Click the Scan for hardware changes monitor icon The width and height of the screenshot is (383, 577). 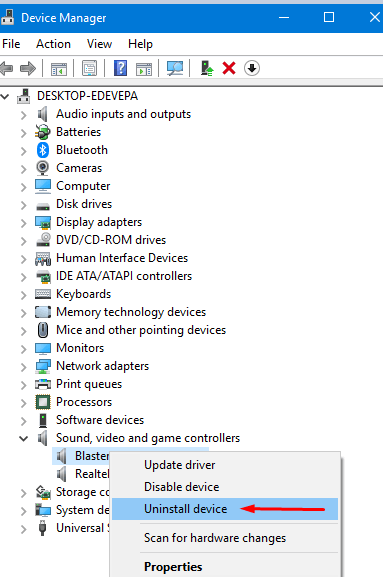coord(175,68)
